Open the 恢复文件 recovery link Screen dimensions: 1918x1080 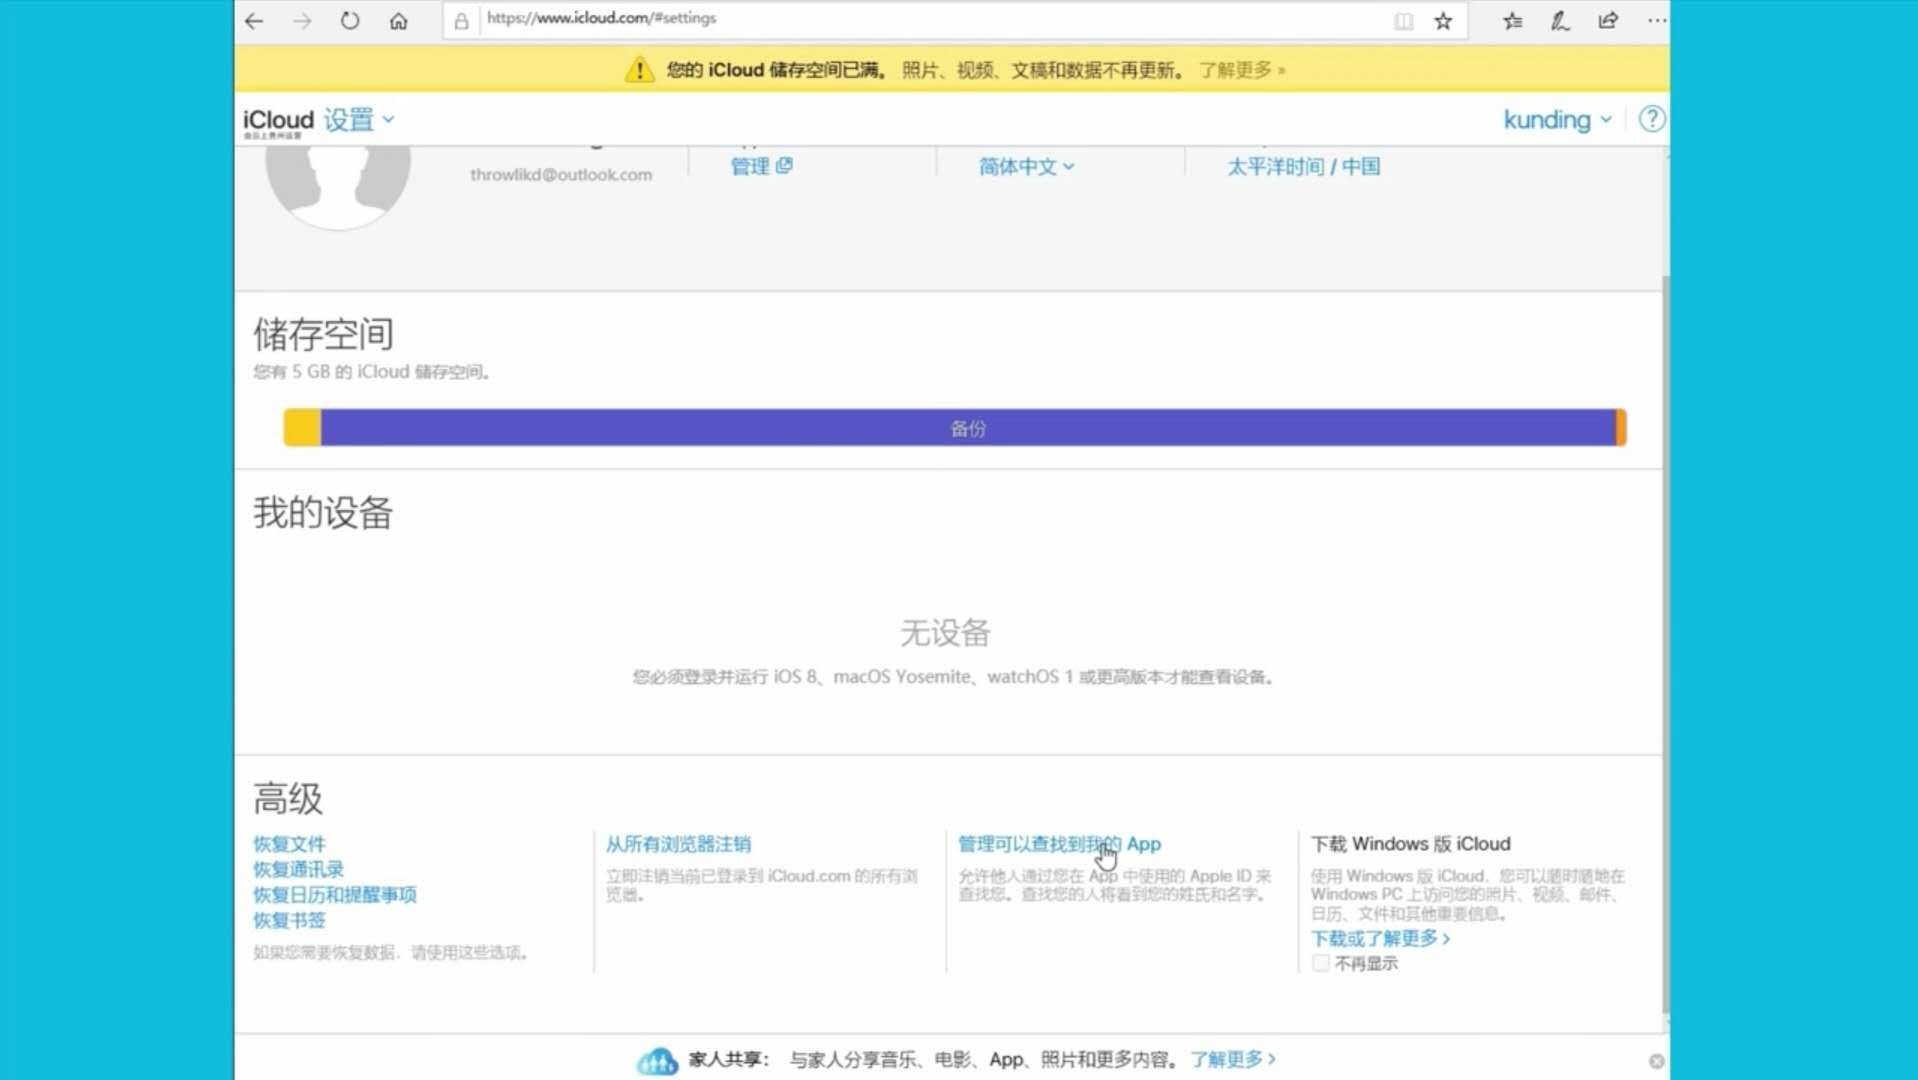click(289, 843)
